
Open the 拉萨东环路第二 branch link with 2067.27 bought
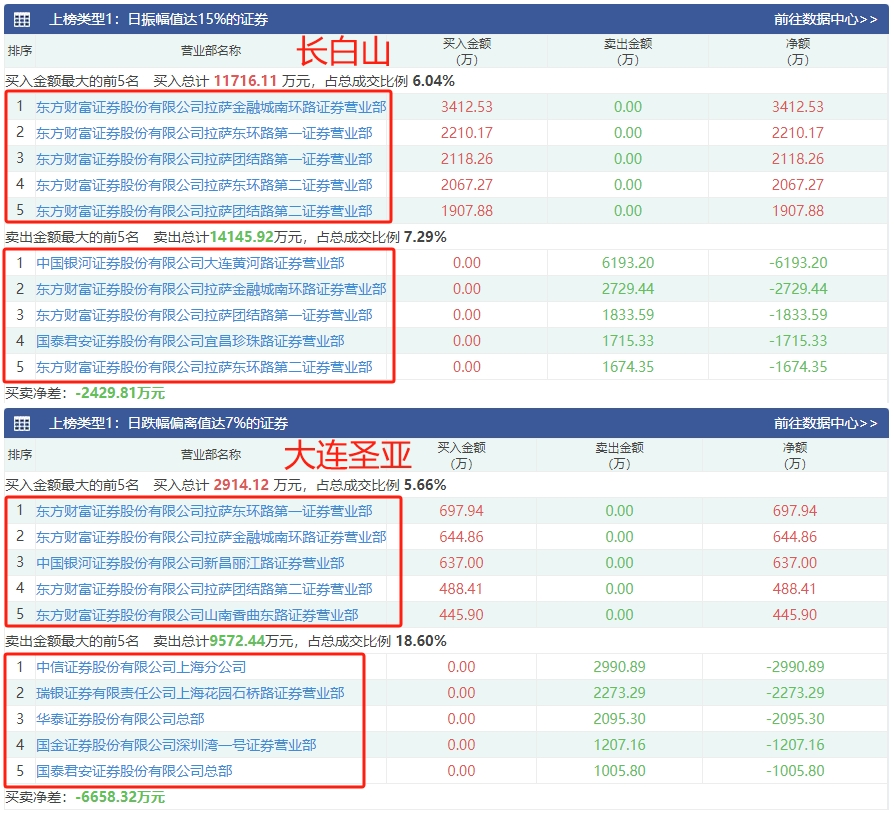(204, 185)
